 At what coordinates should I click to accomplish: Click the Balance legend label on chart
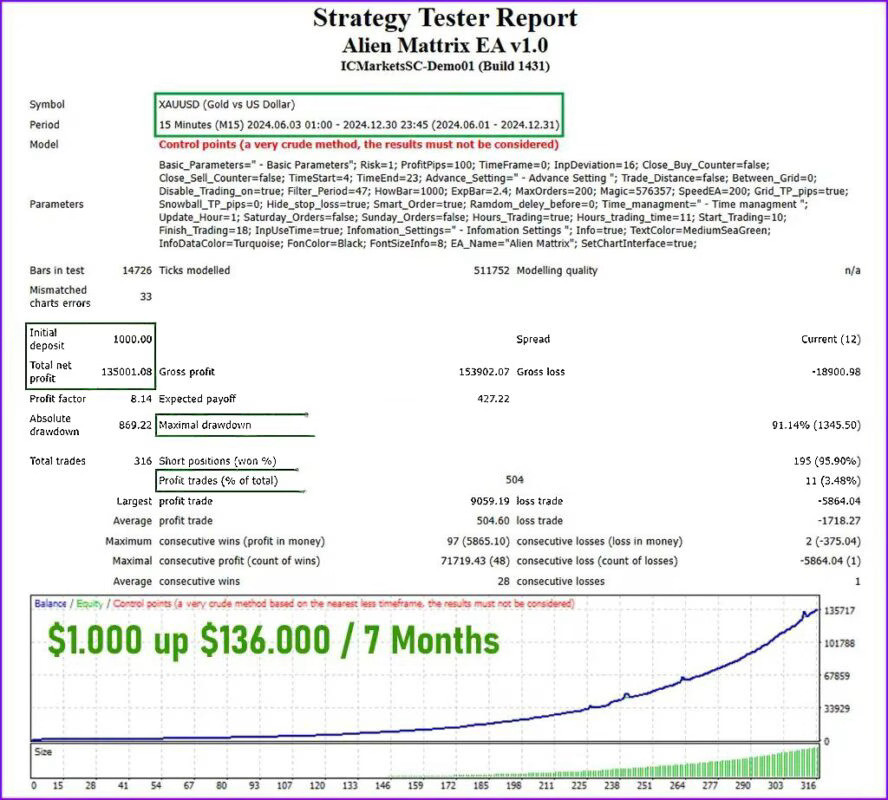coord(51,604)
